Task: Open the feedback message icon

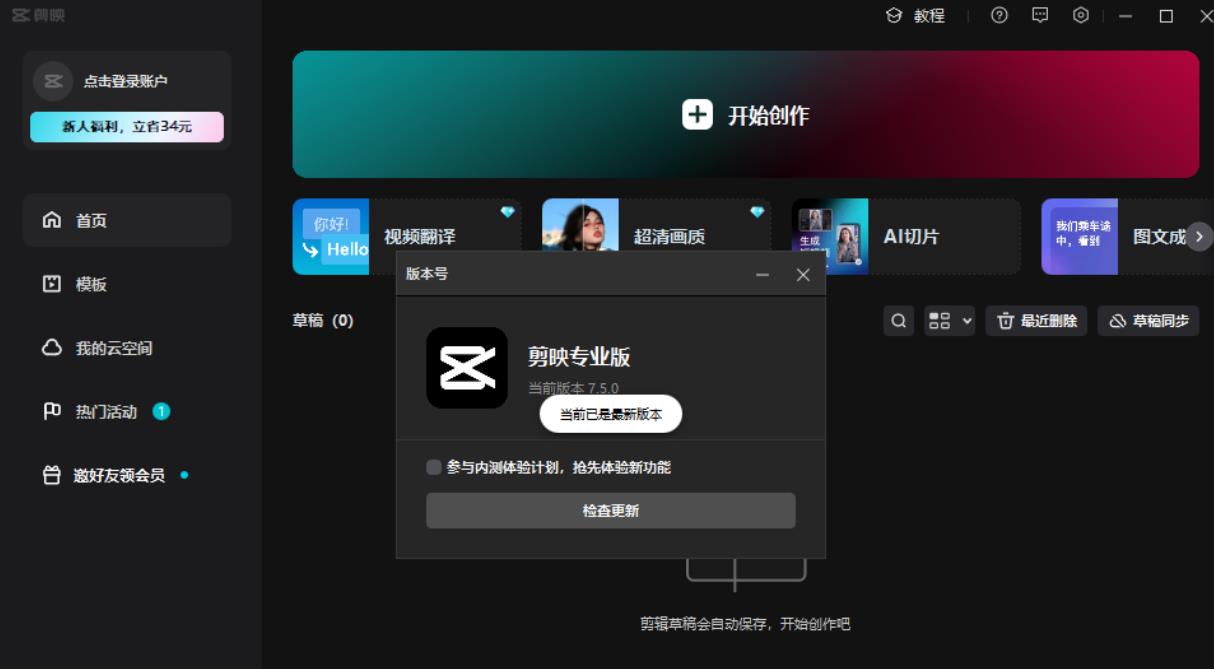Action: [x=1040, y=15]
